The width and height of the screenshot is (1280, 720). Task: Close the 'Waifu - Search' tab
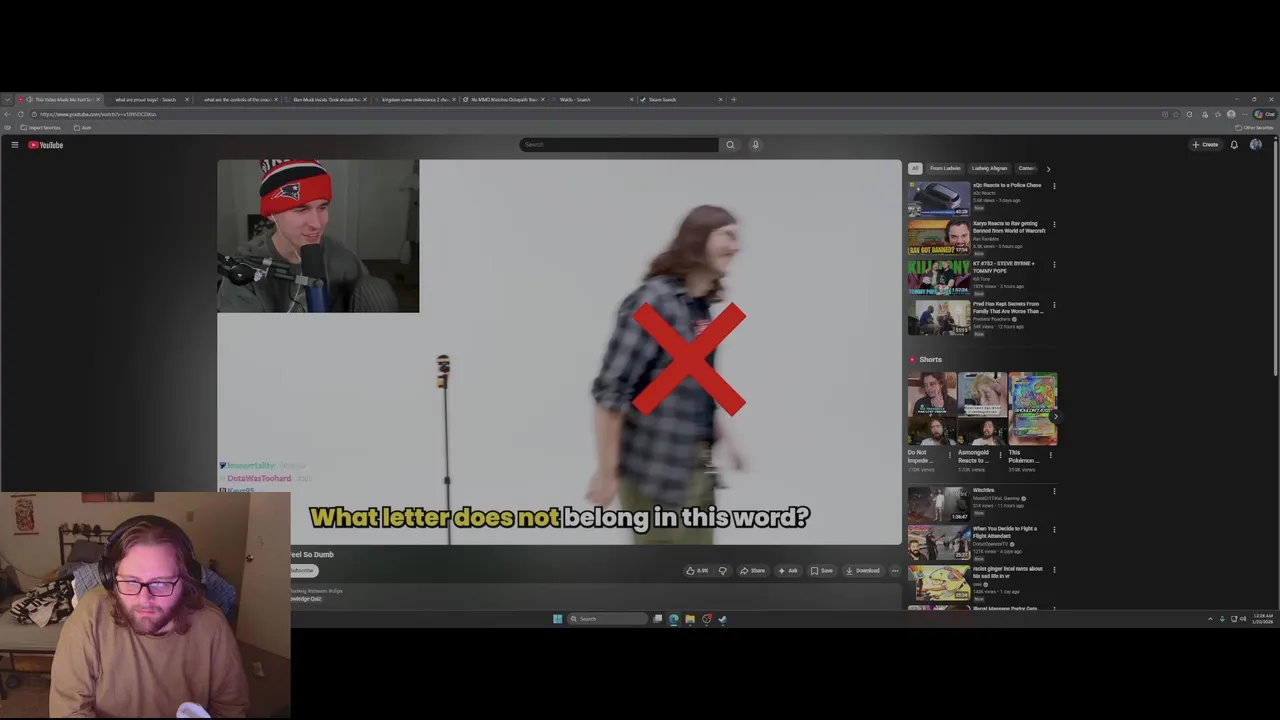631,100
